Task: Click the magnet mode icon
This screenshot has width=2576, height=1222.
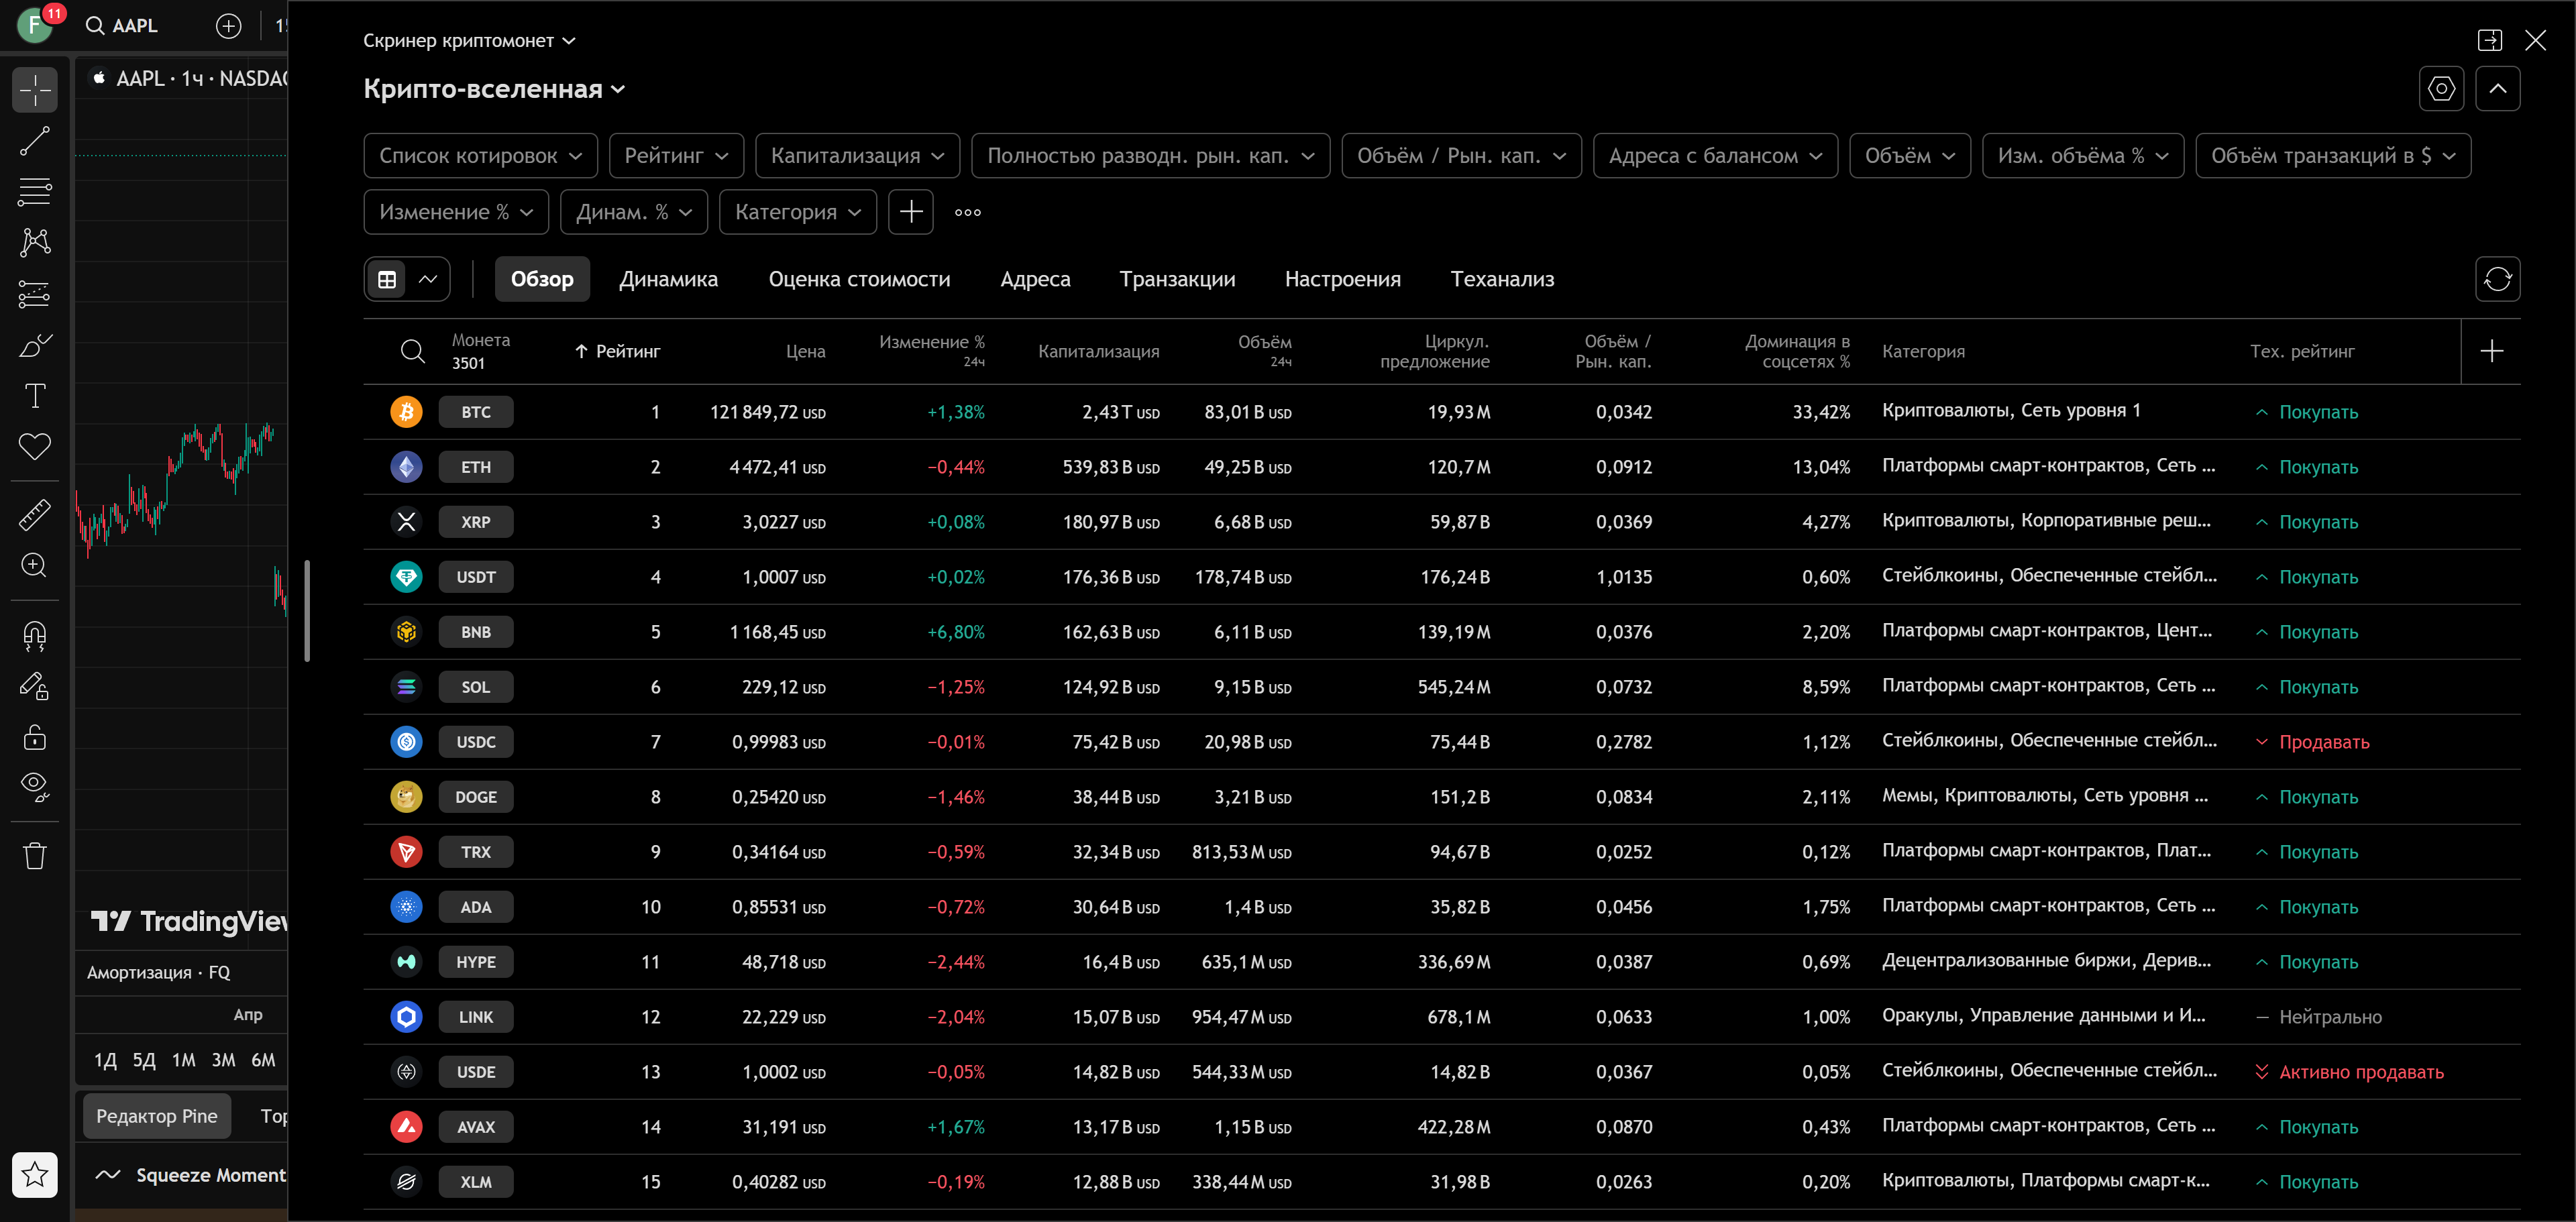Action: [x=35, y=636]
